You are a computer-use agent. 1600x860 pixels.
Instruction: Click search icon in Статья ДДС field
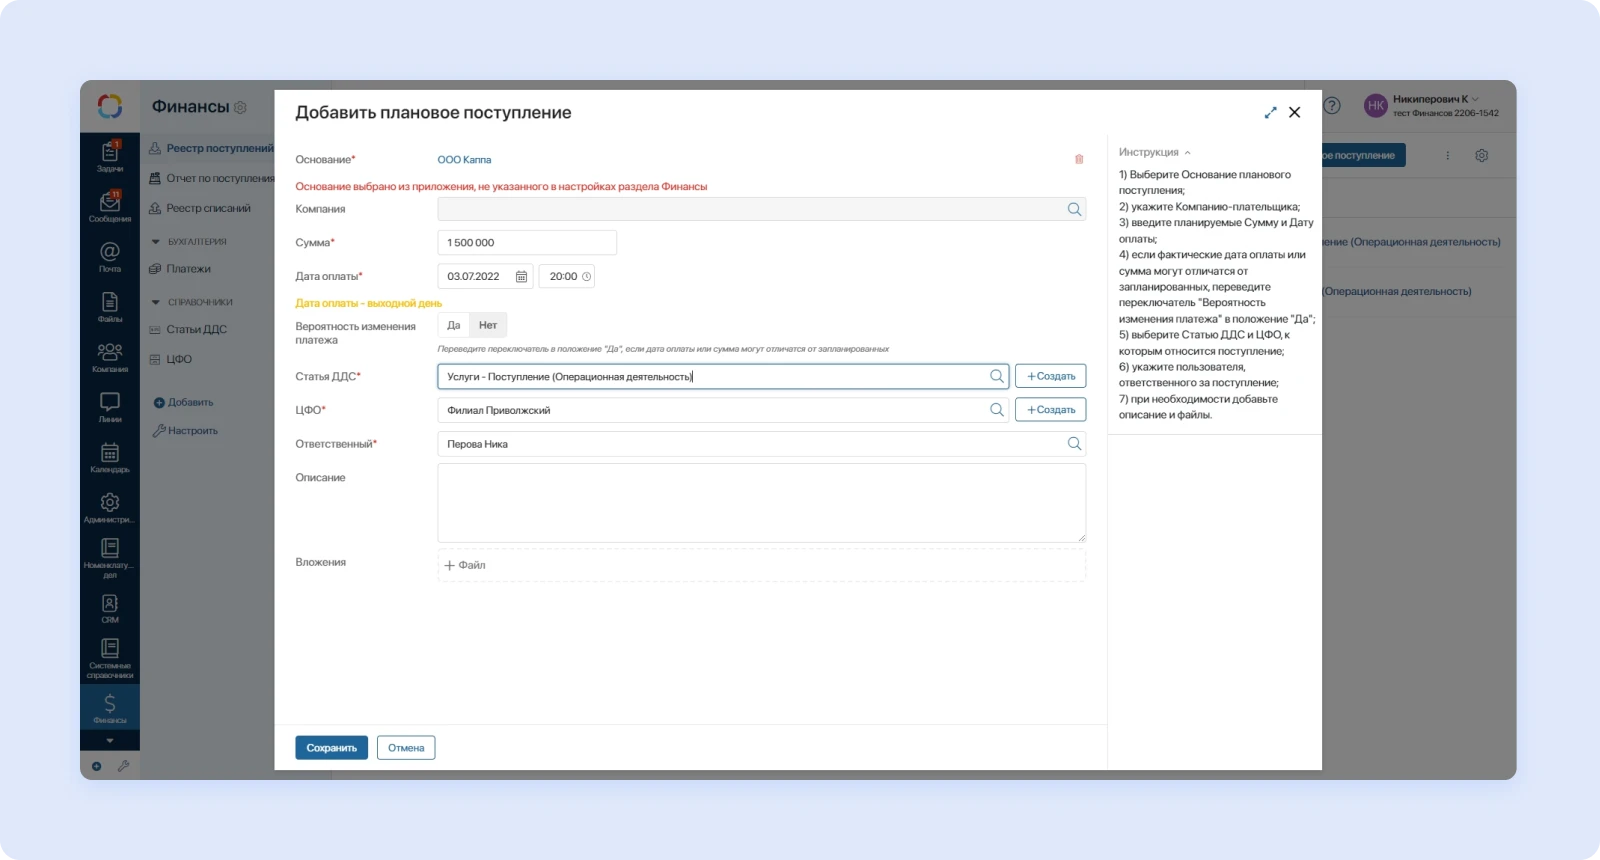pyautogui.click(x=996, y=376)
